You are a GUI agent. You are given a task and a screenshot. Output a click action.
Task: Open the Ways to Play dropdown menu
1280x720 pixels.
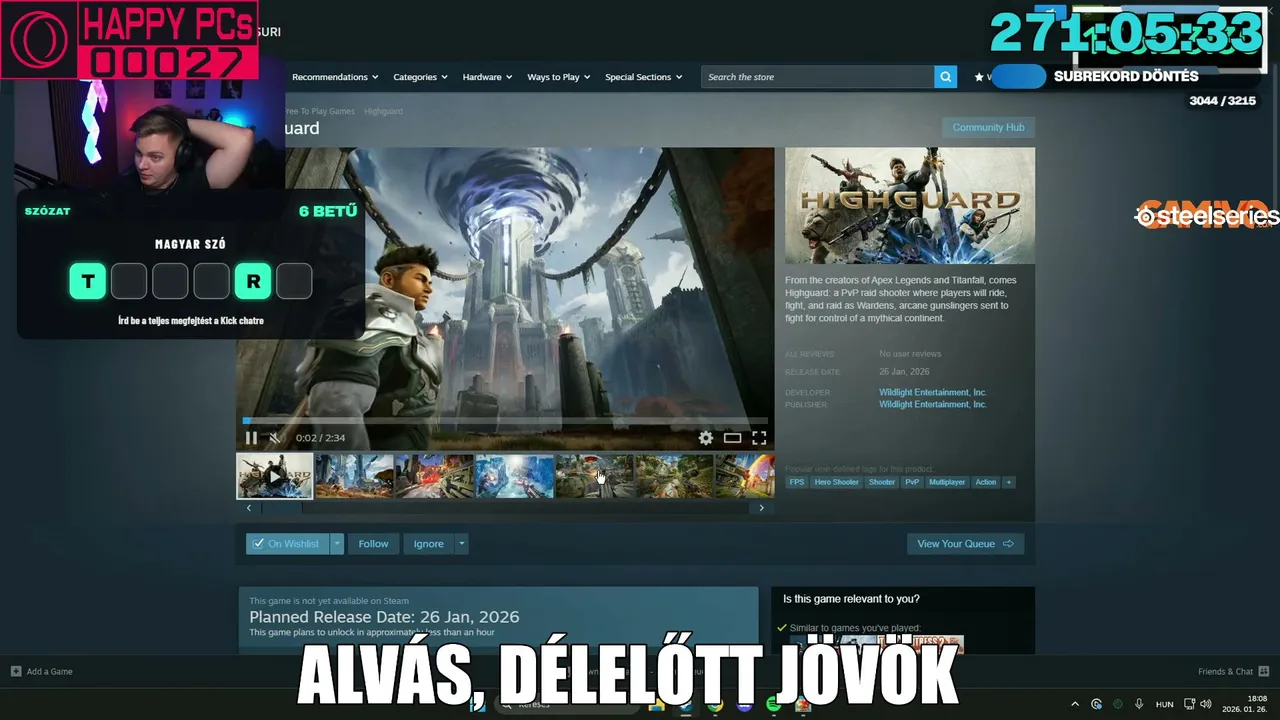click(x=559, y=77)
